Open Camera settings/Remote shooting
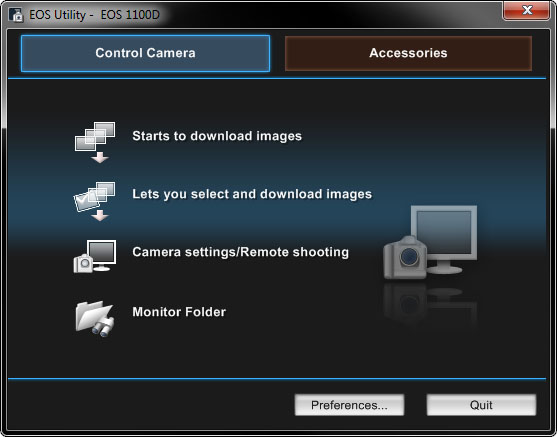Image resolution: width=557 pixels, height=437 pixels. coord(240,252)
